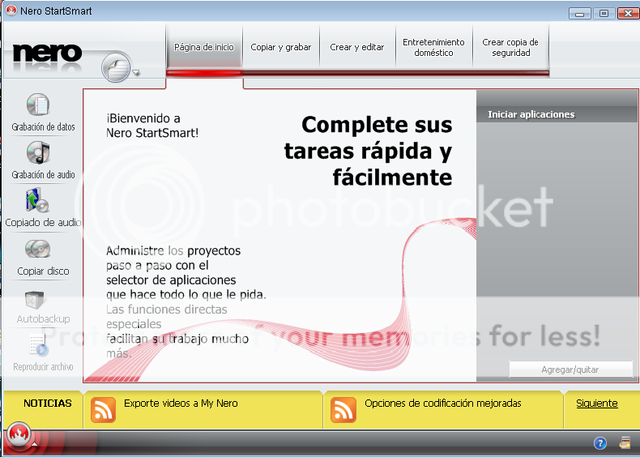Select Crear copia de seguridad tab
Screen dimensions: 640x457
(510, 47)
